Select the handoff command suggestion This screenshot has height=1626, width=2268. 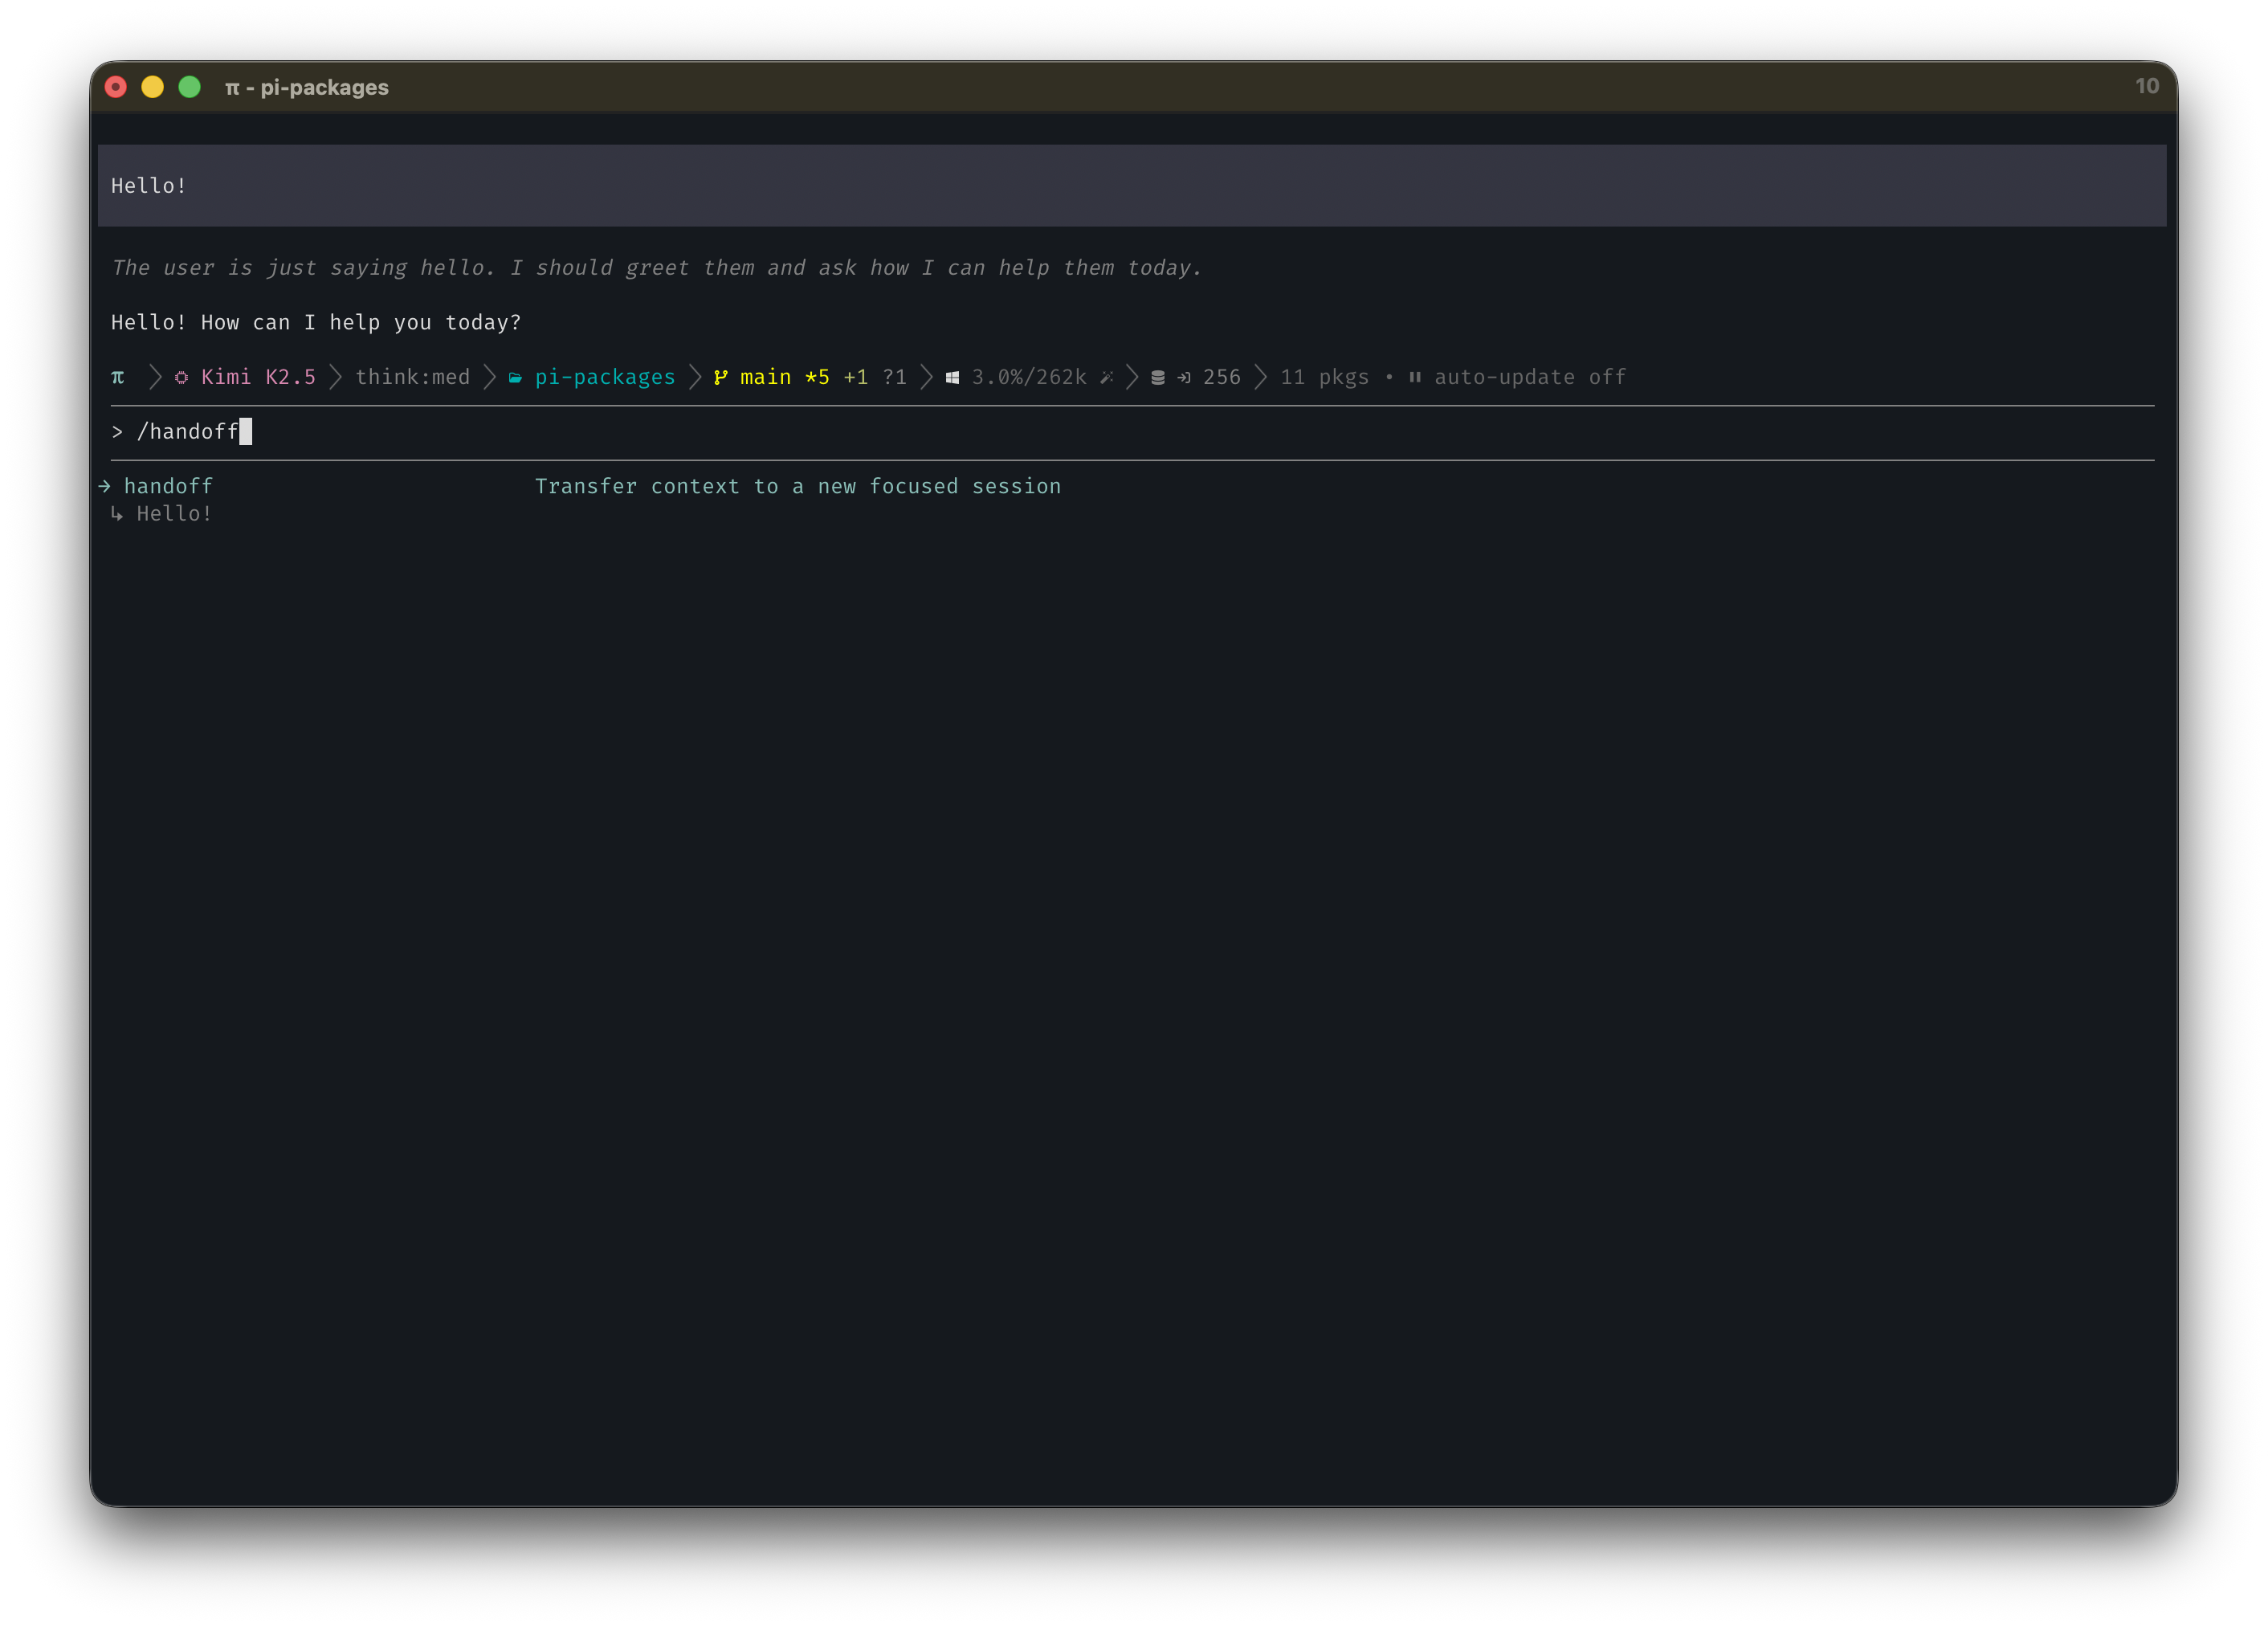[x=168, y=486]
